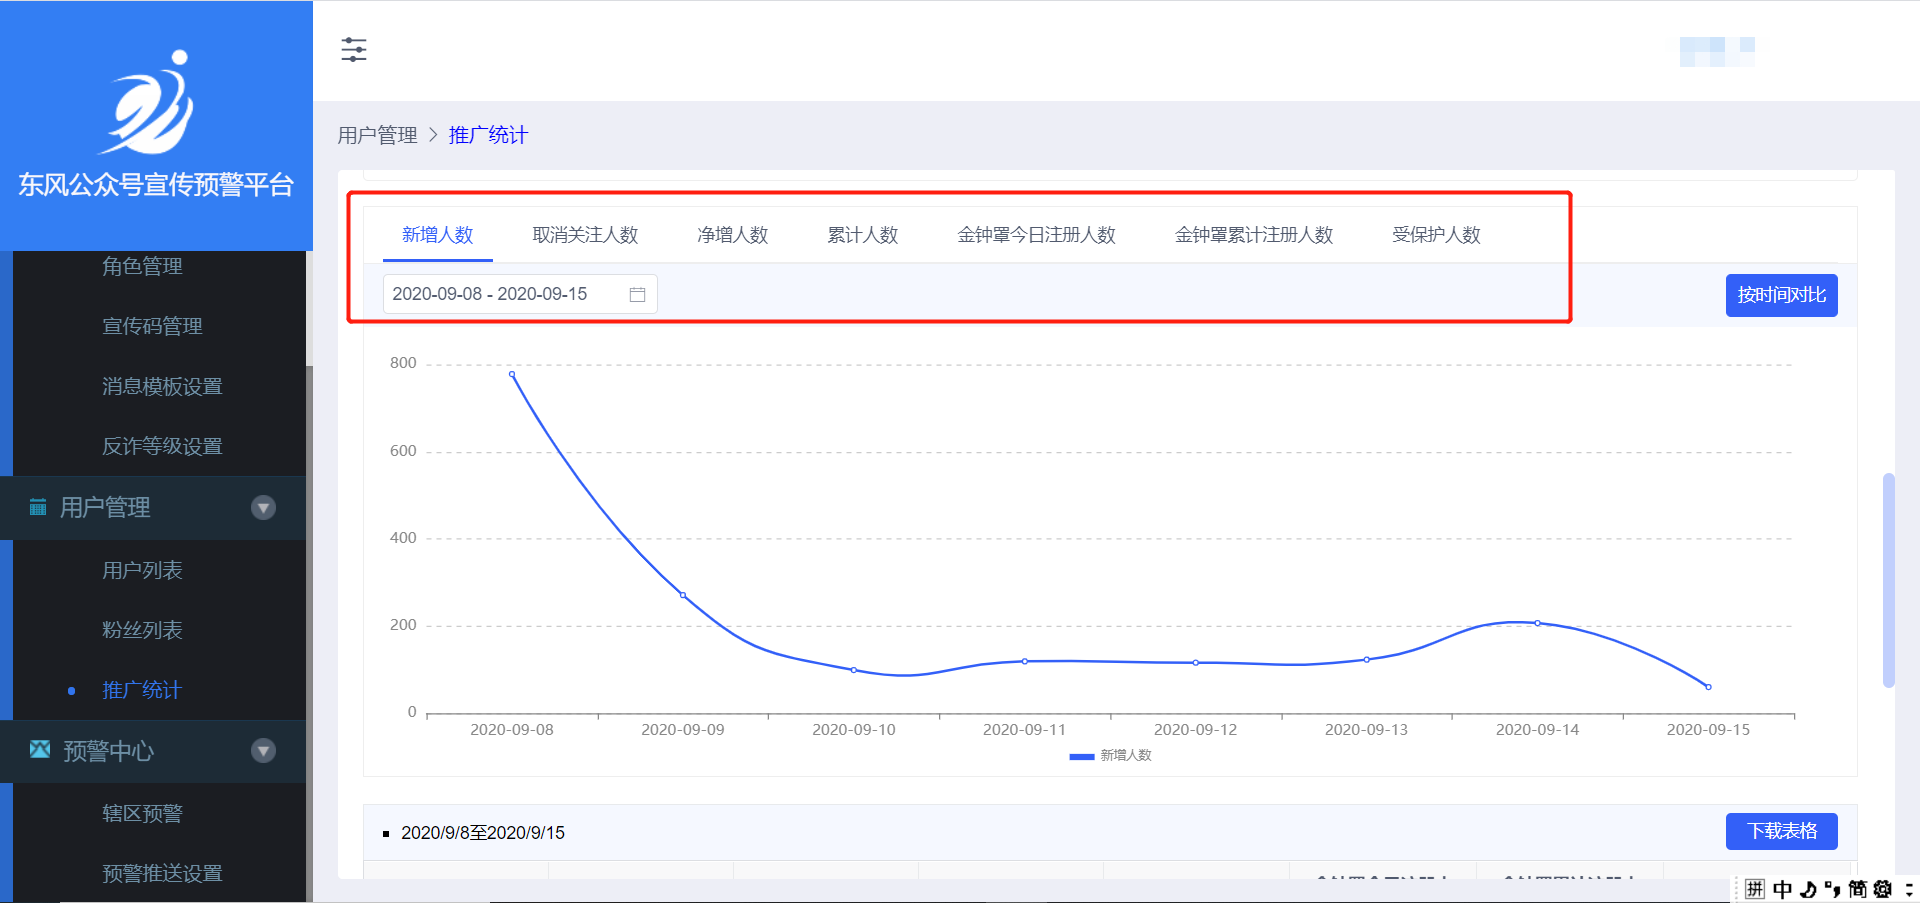Click the 下载表格 button
1920x903 pixels.
1782,831
